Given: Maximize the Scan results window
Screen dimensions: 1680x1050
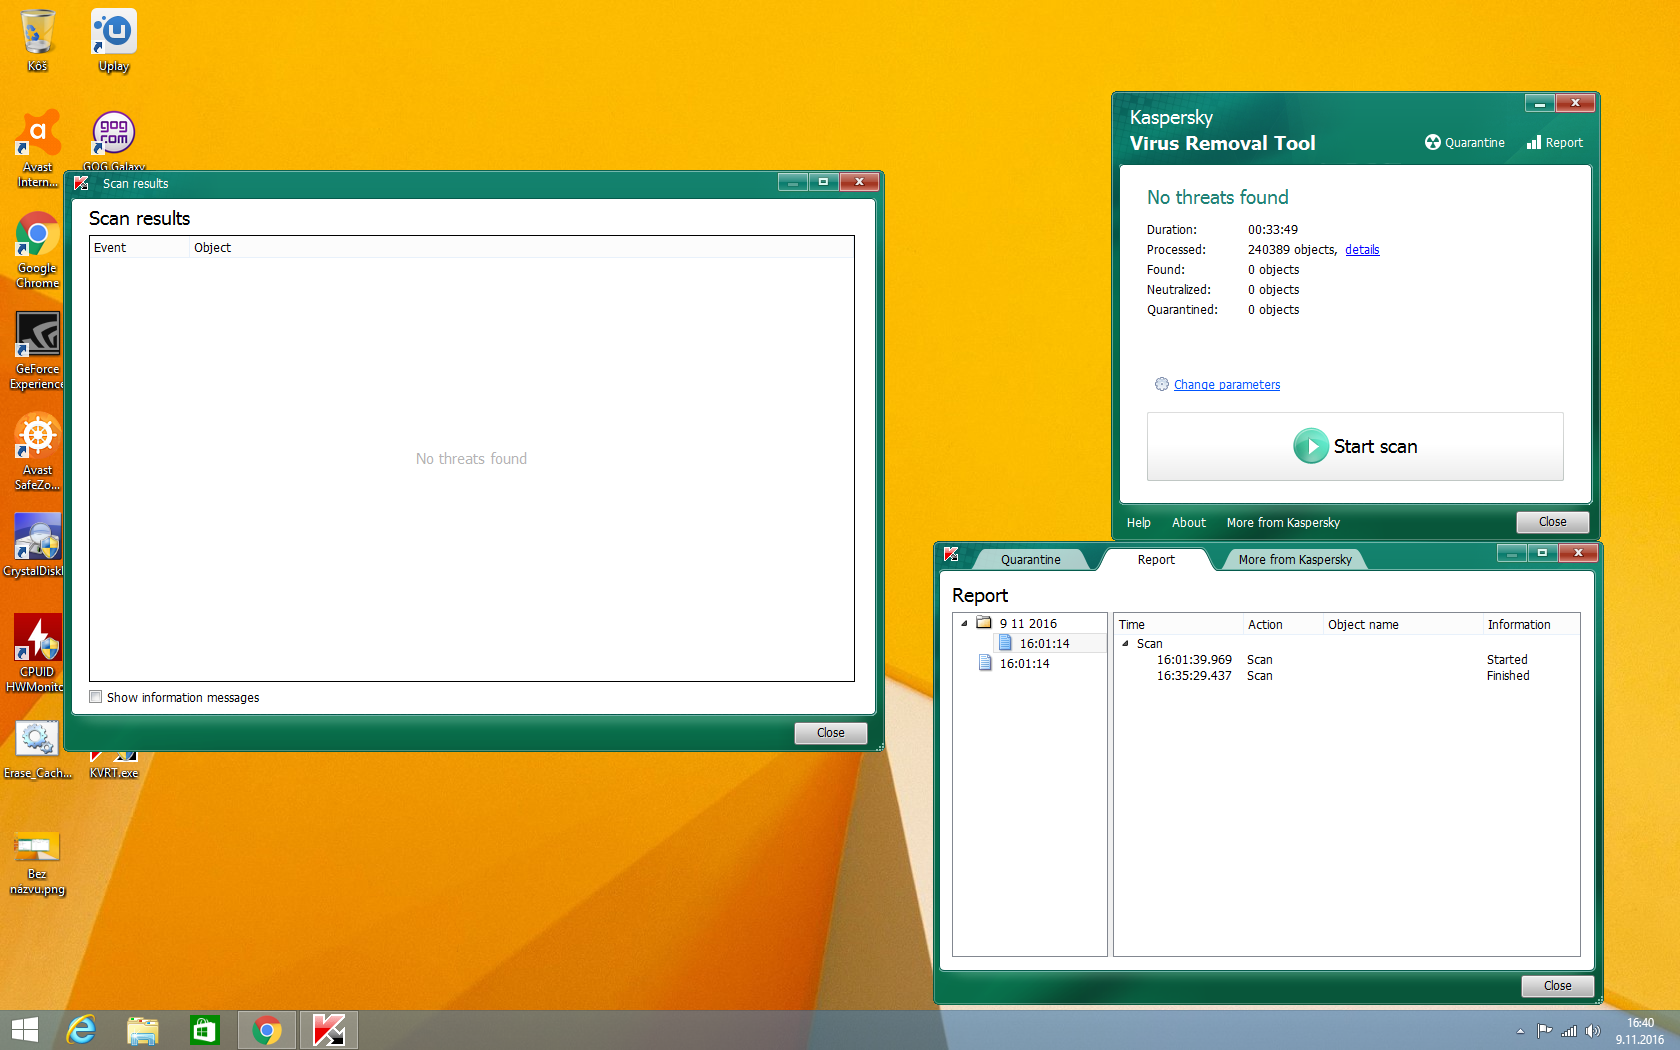Looking at the screenshot, I should pyautogui.click(x=823, y=182).
